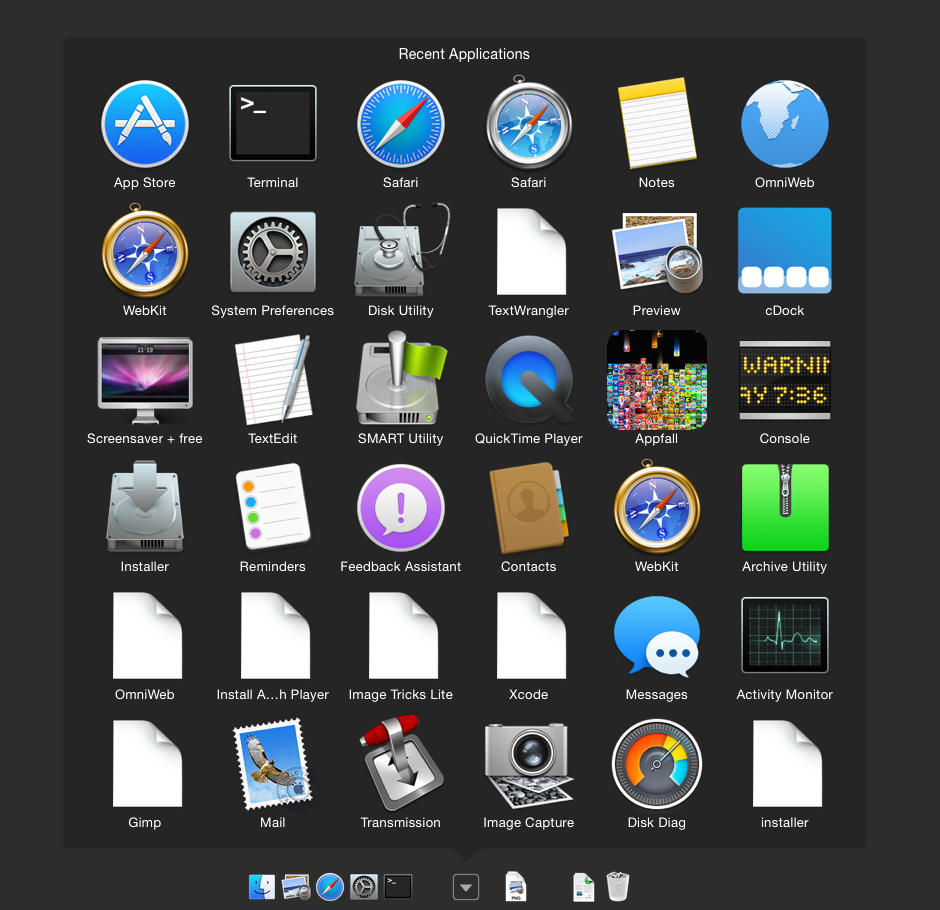Open lowercase installer with the blank document icon
940x910 pixels.
pos(788,764)
